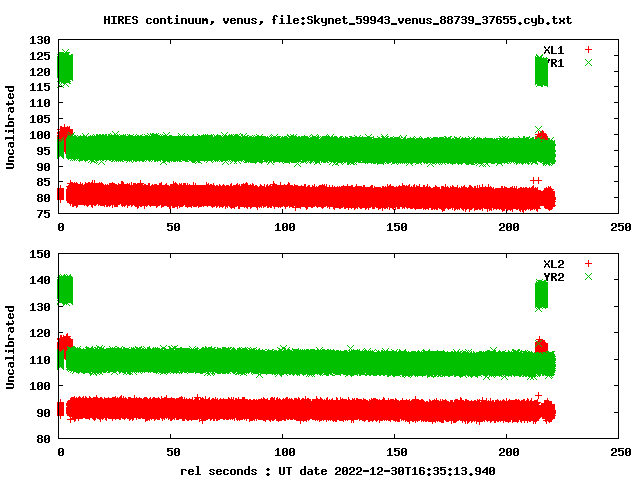
Task: Click the green YR2 burst near 135 at 215 seconds
Action: pyautogui.click(x=541, y=294)
